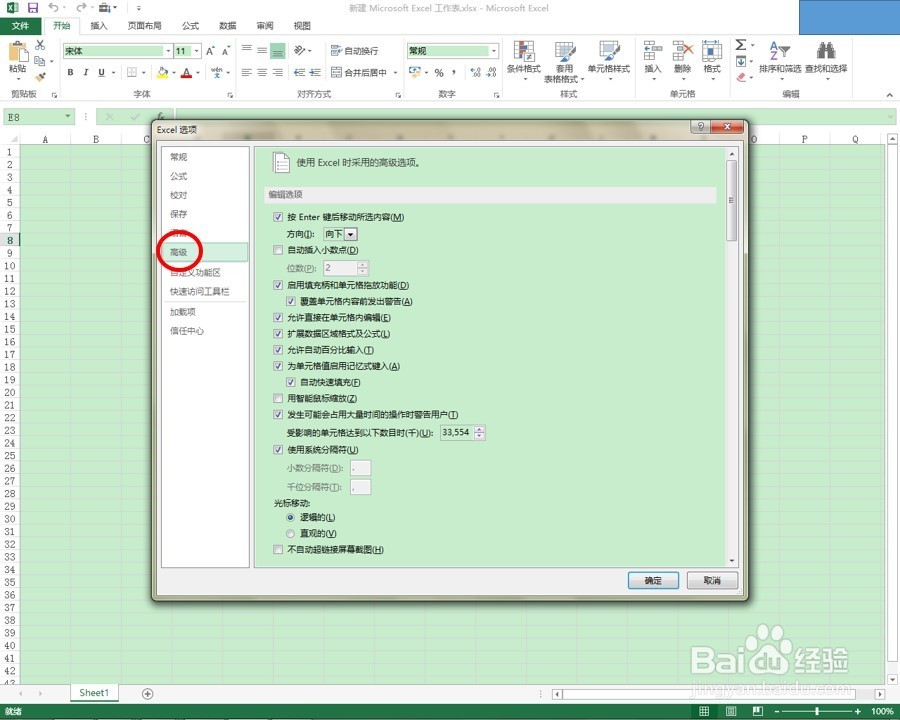
Task: Toggle Italic formatting in ribbon
Action: coord(86,72)
